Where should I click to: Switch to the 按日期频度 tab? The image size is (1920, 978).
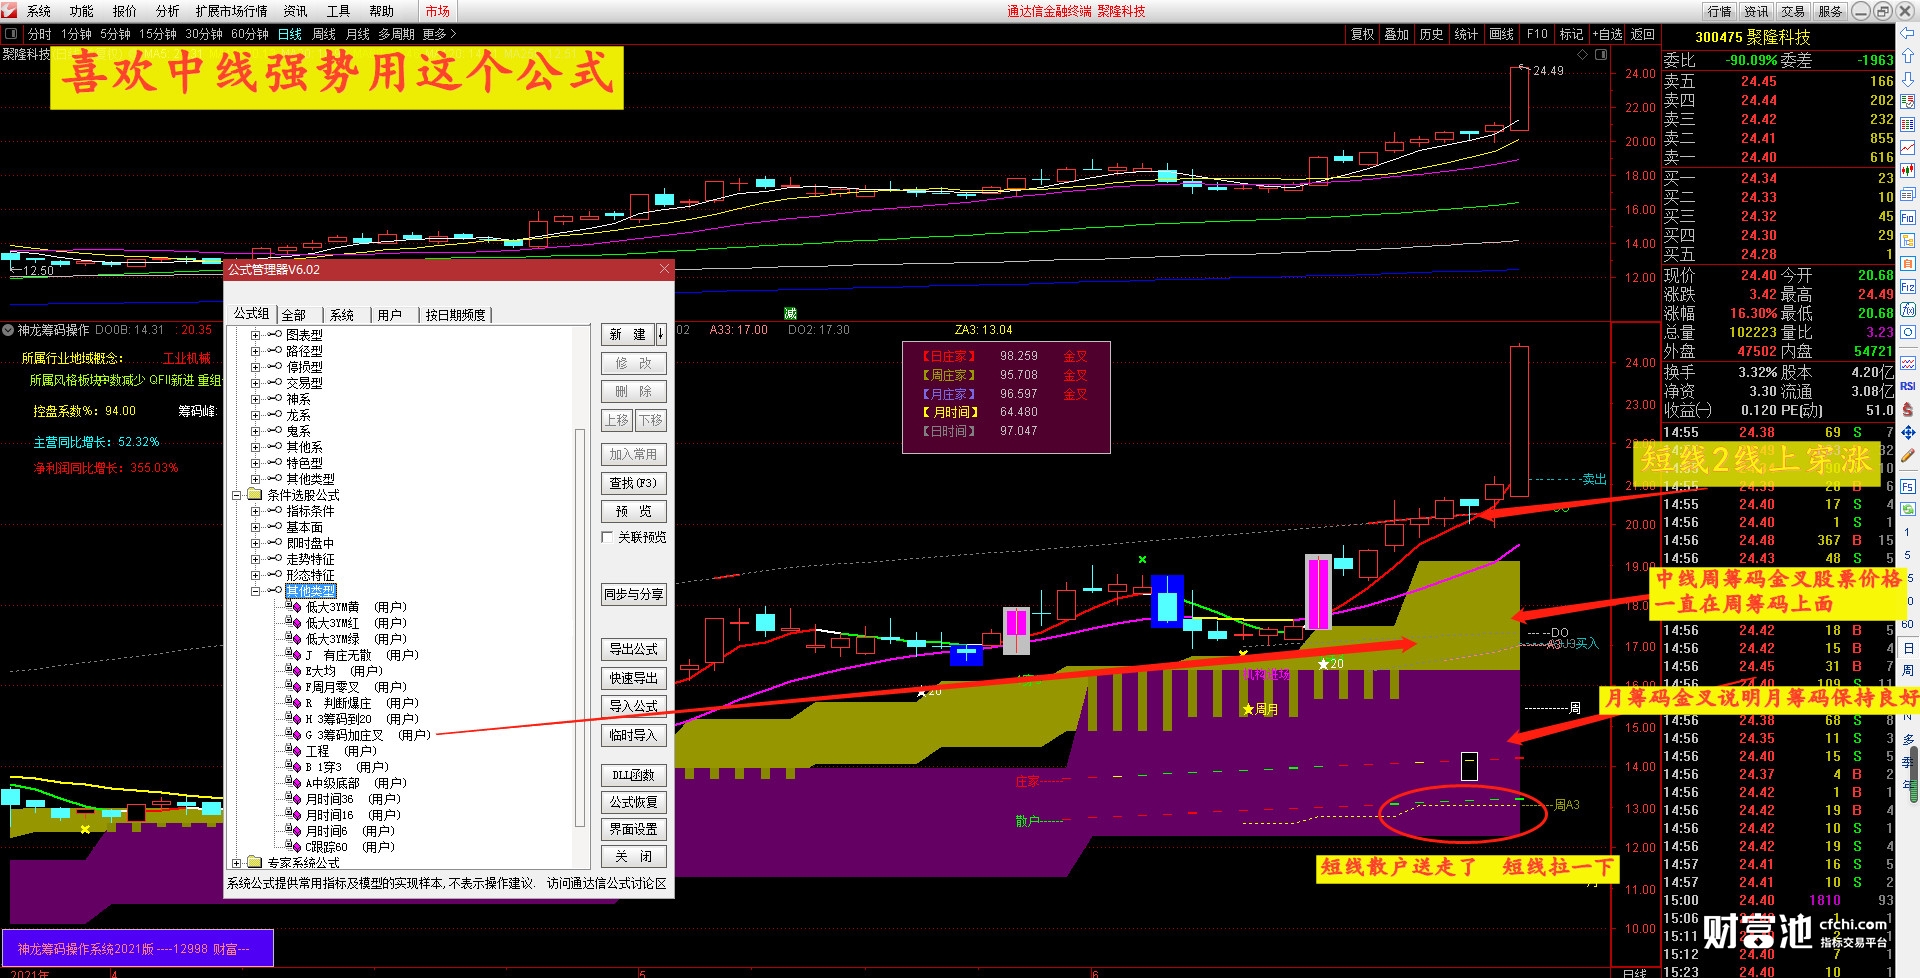click(455, 315)
